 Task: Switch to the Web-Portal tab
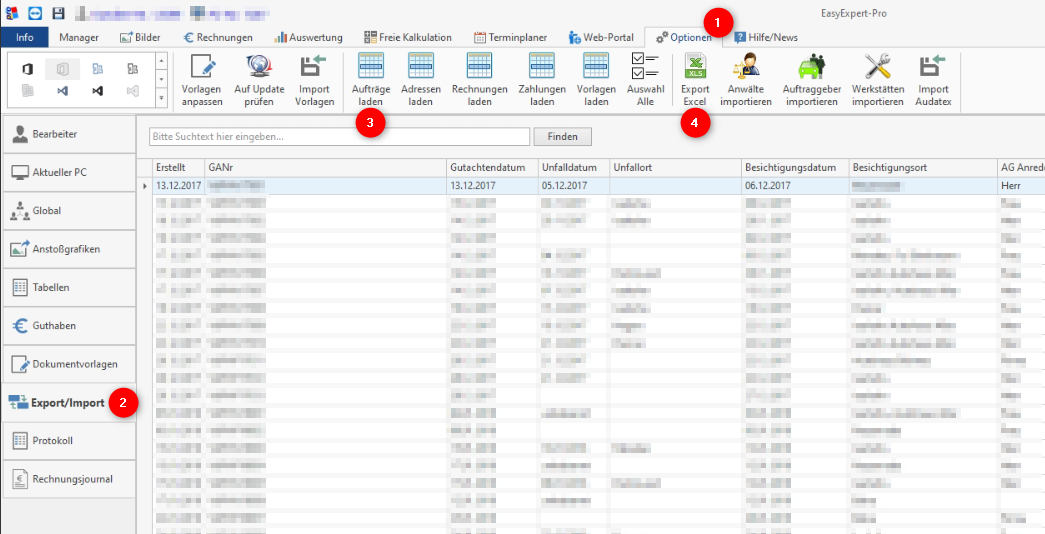pyautogui.click(x=601, y=37)
